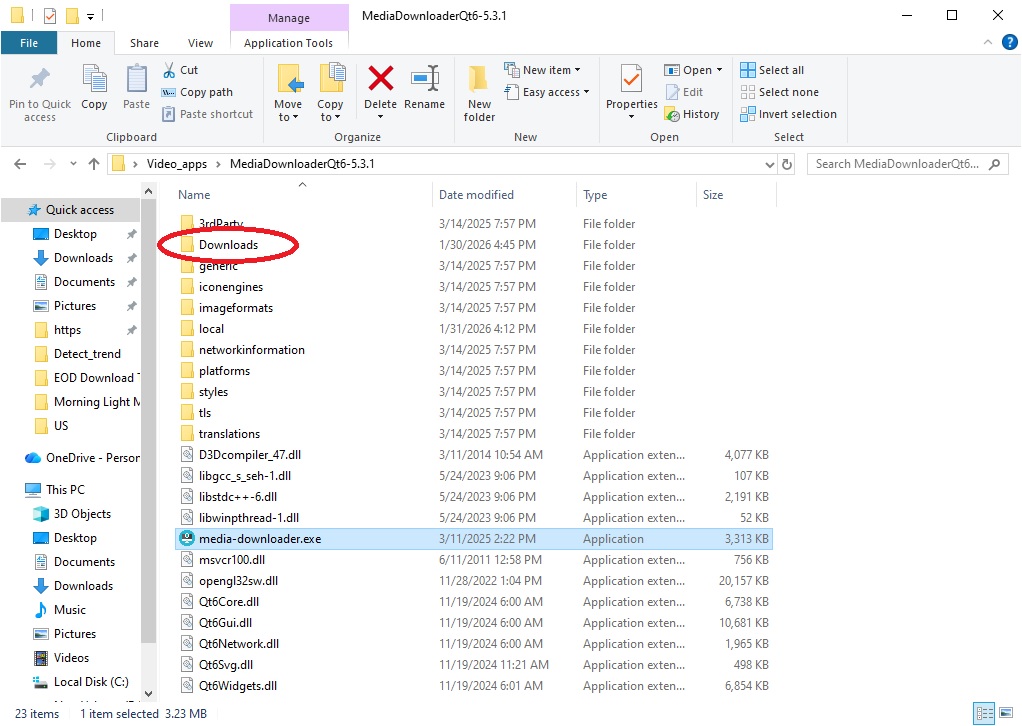Click Select none in the ribbon
Screen dimensions: 1022x726
pyautogui.click(x=780, y=93)
